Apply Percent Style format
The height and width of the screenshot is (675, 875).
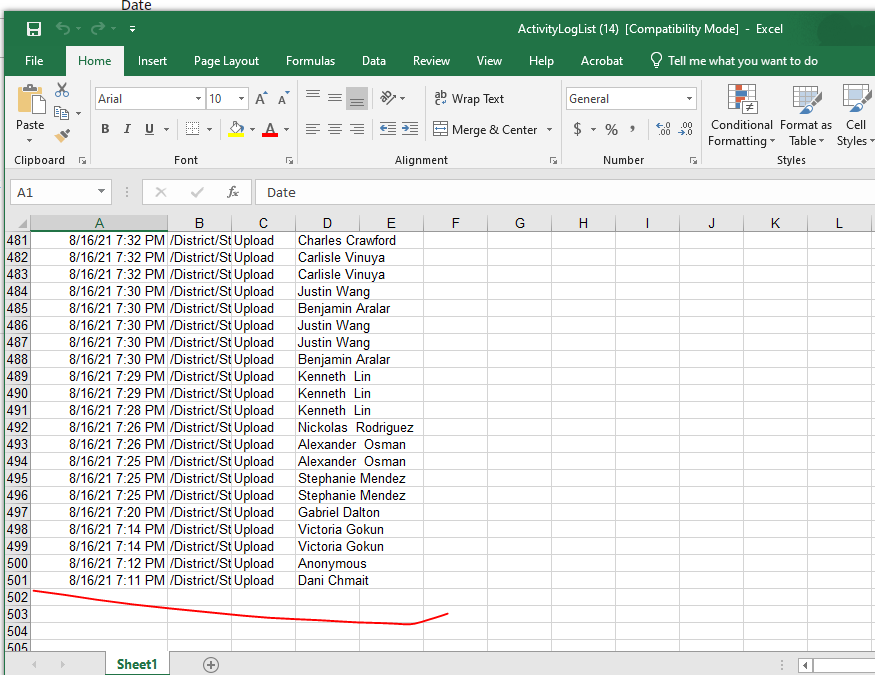tap(612, 129)
